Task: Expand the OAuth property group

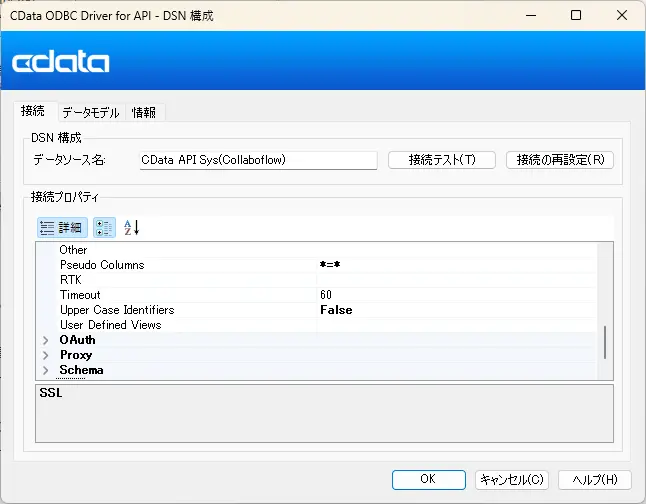Action: tap(45, 341)
